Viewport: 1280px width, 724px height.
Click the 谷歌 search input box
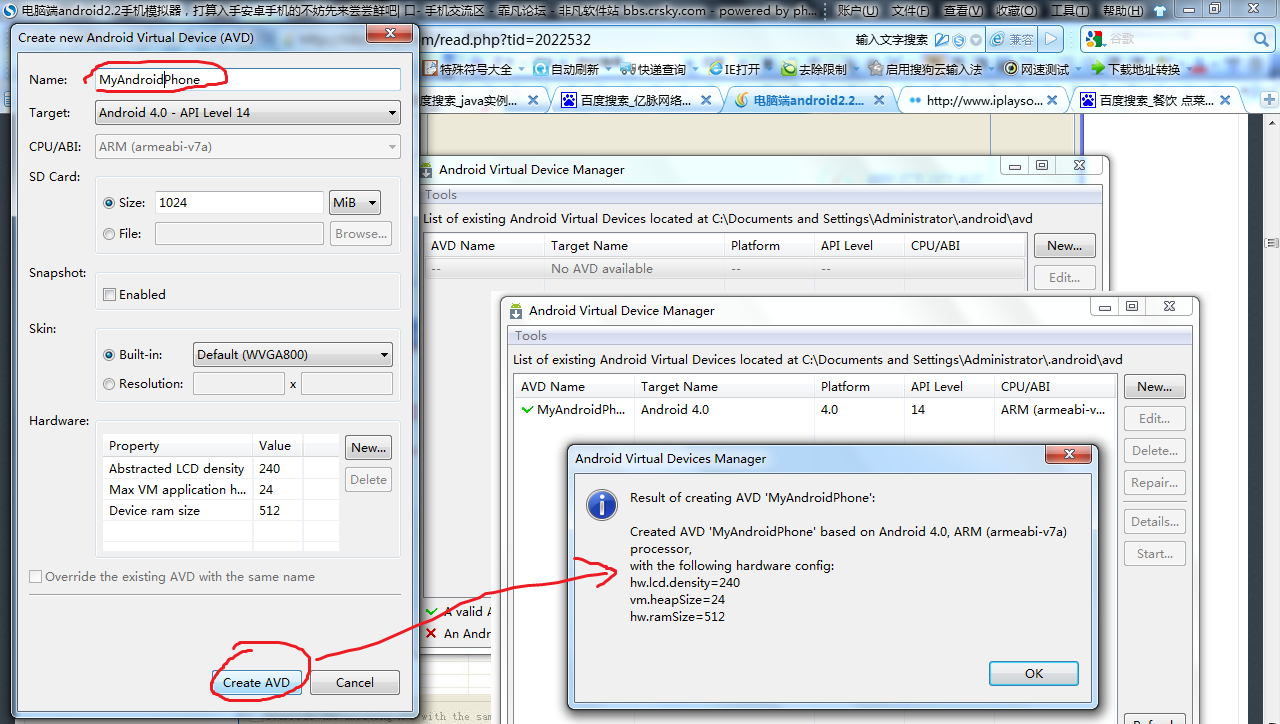1177,39
